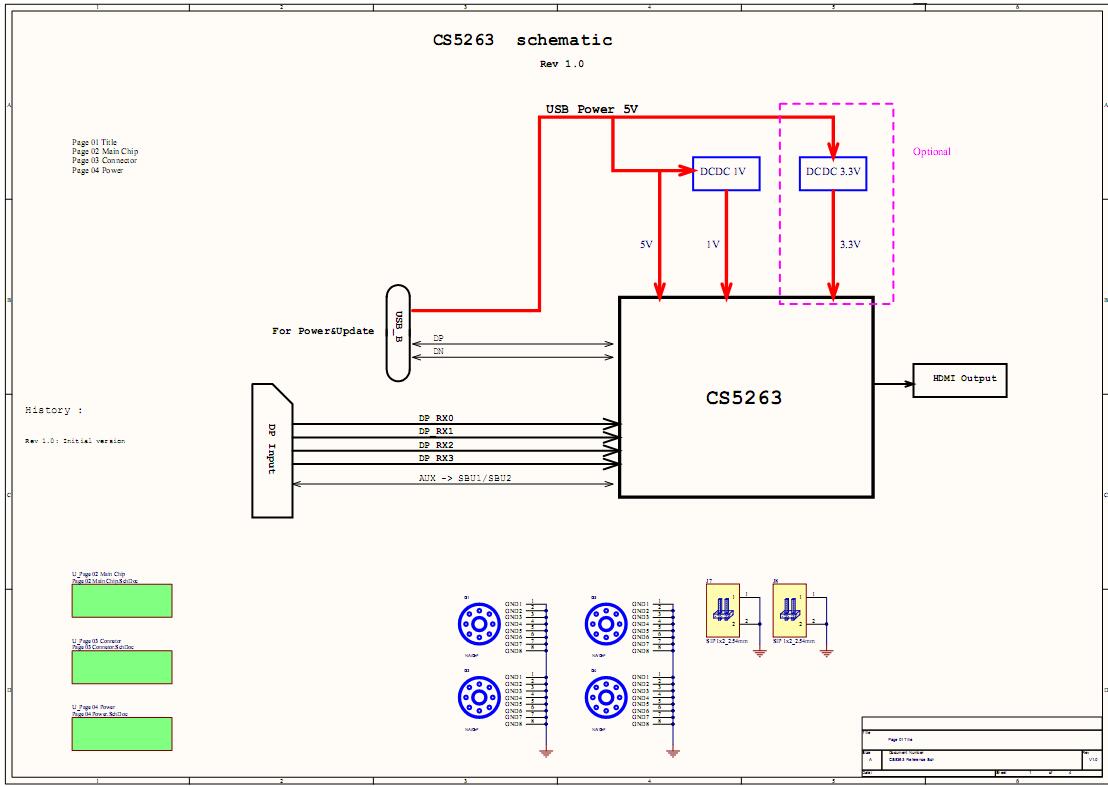This screenshot has width=1108, height=787.
Task: Click 'Rev 1.0: Initial version' history entry
Action: (75, 441)
